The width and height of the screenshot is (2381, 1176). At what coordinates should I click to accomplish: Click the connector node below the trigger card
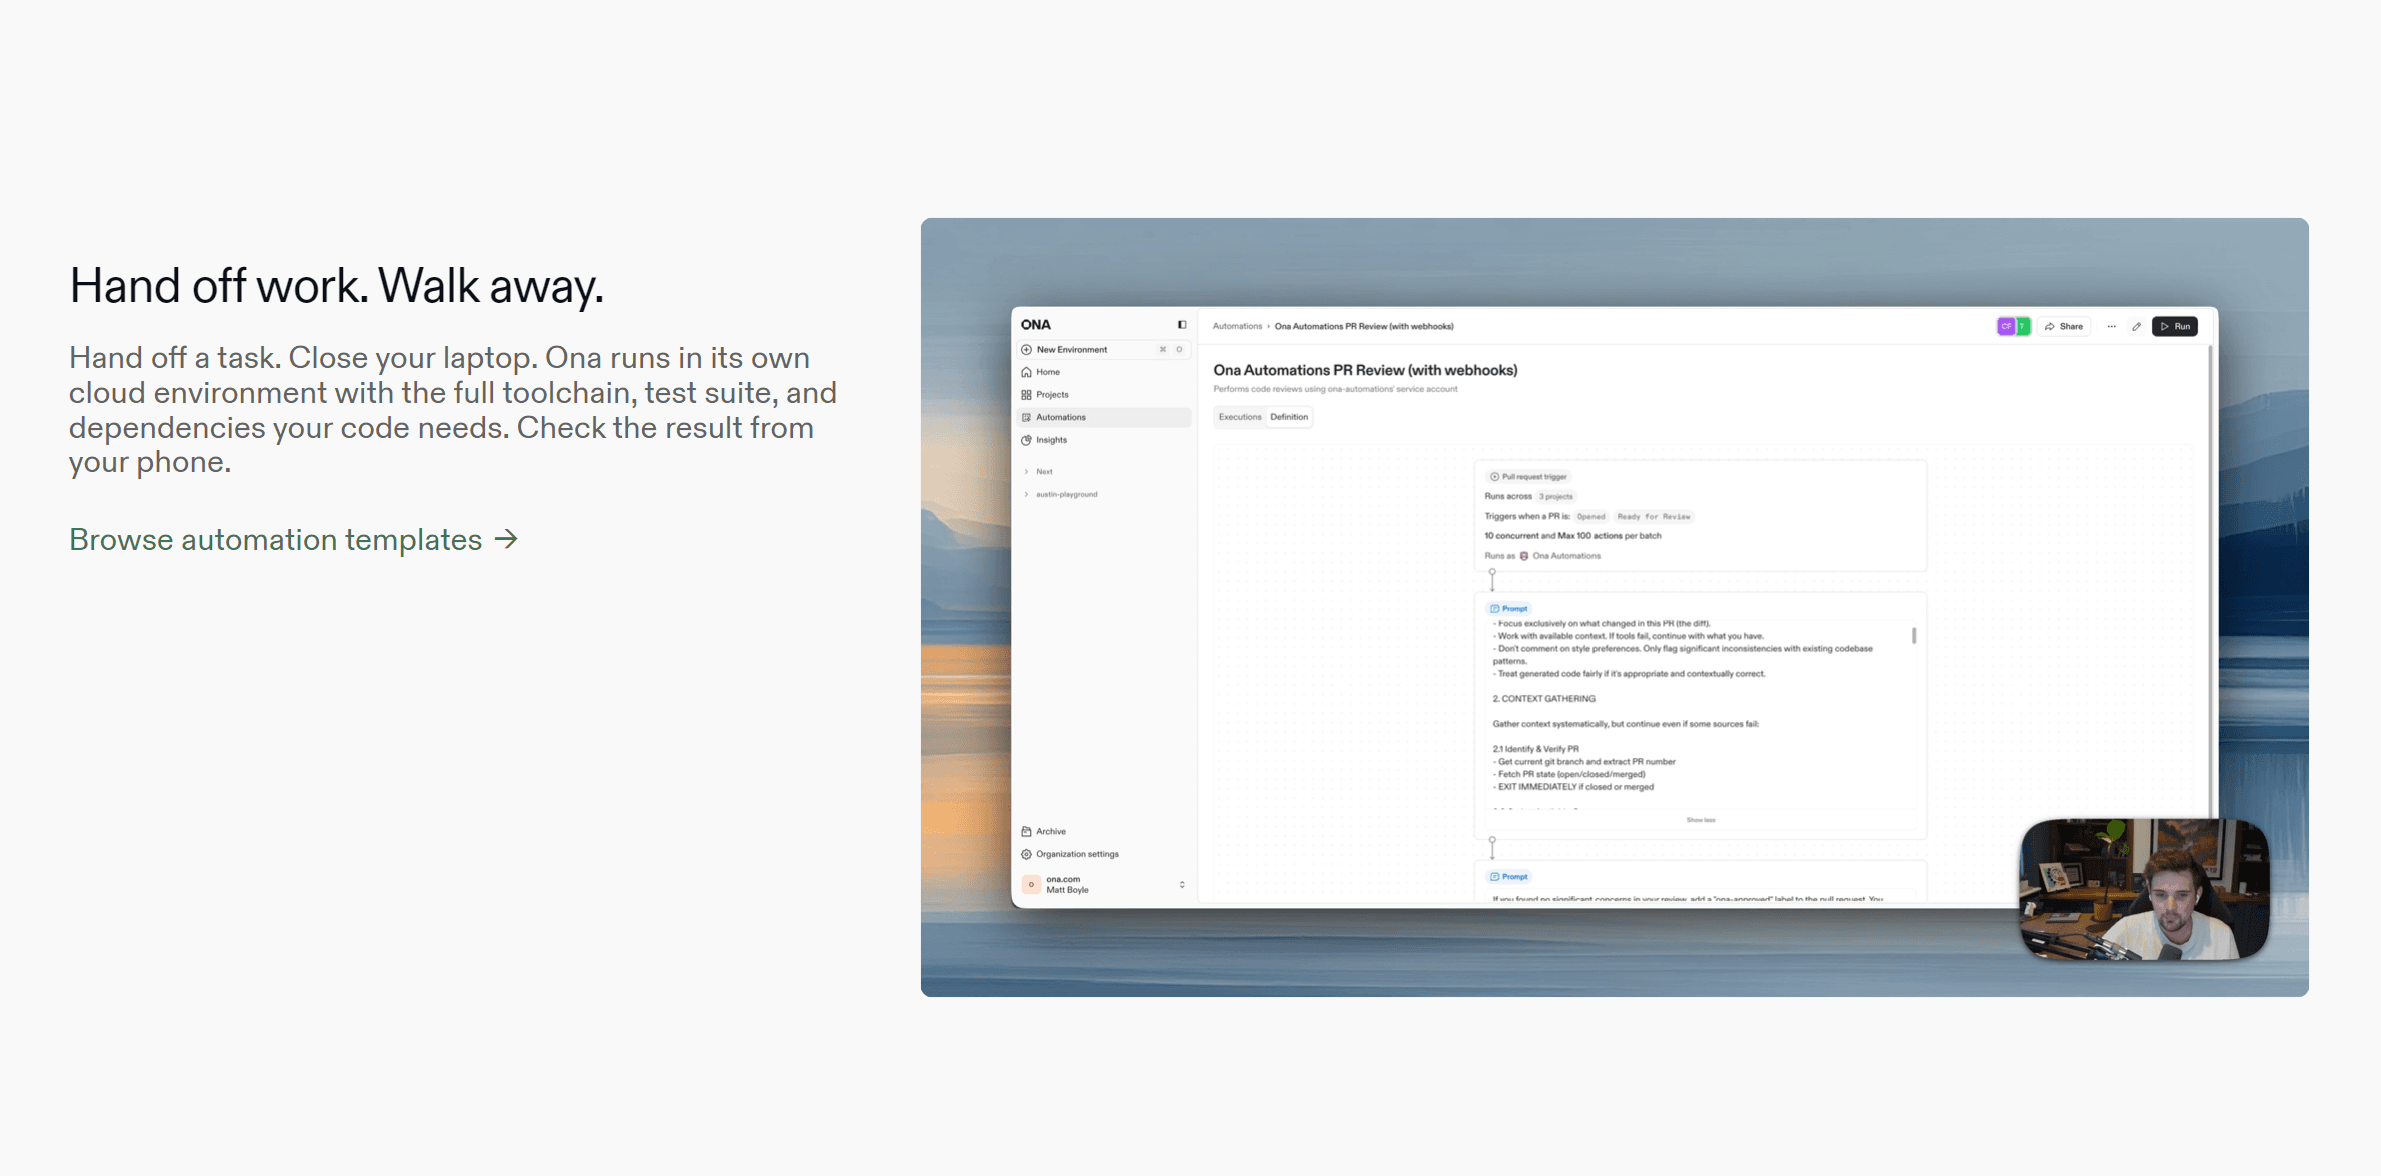pos(1492,573)
